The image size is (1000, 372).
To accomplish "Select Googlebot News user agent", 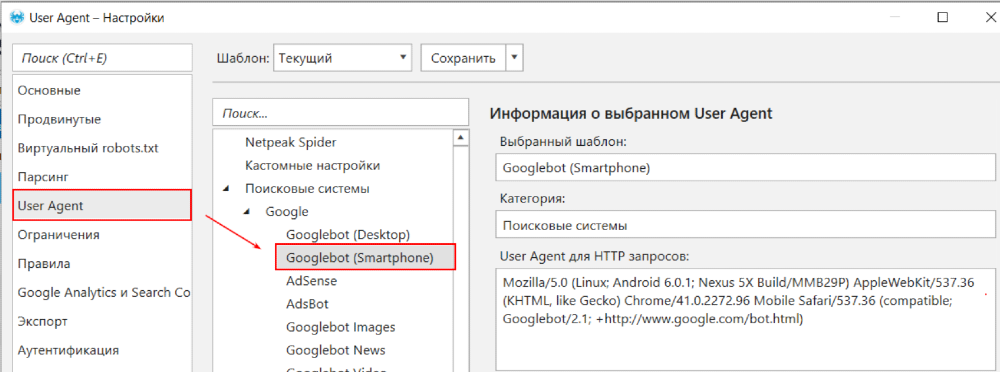I will pyautogui.click(x=336, y=350).
